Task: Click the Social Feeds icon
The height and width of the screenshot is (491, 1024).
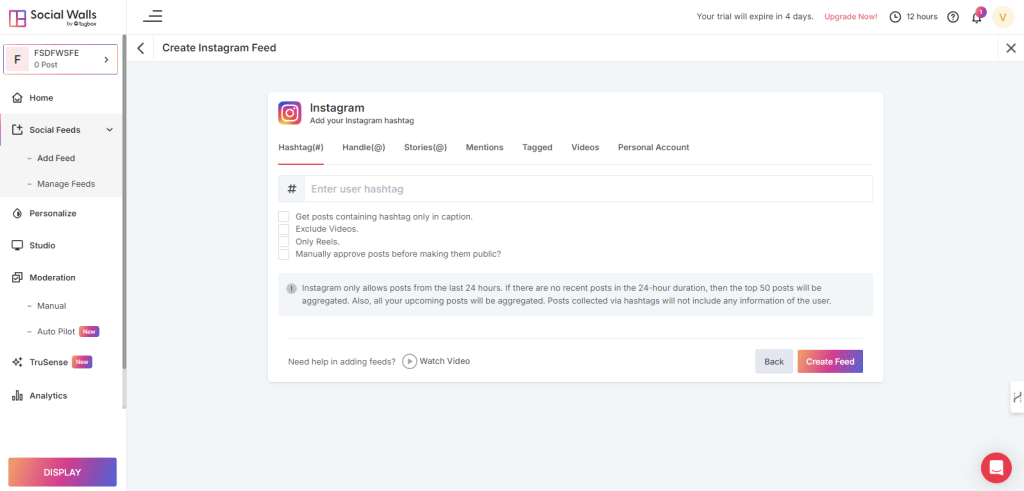Action: (18, 130)
